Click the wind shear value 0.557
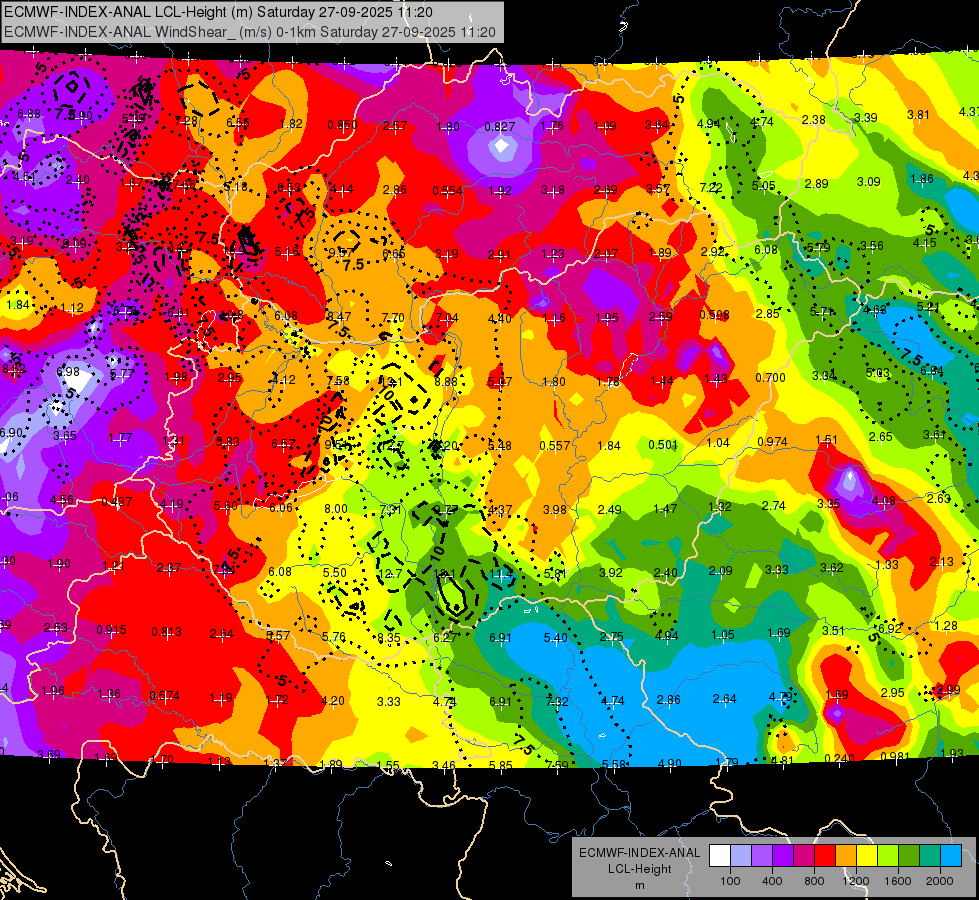This screenshot has height=900, width=979. [x=554, y=445]
